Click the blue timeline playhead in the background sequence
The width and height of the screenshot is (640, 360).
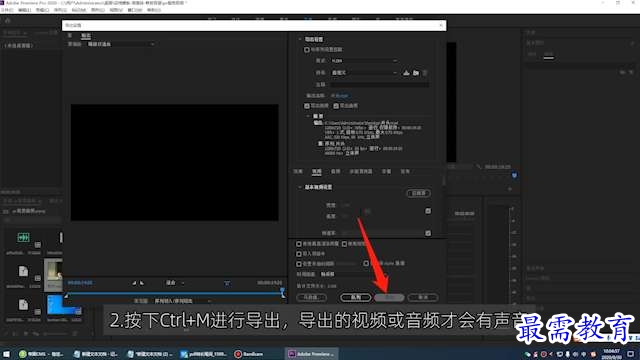(x=514, y=175)
